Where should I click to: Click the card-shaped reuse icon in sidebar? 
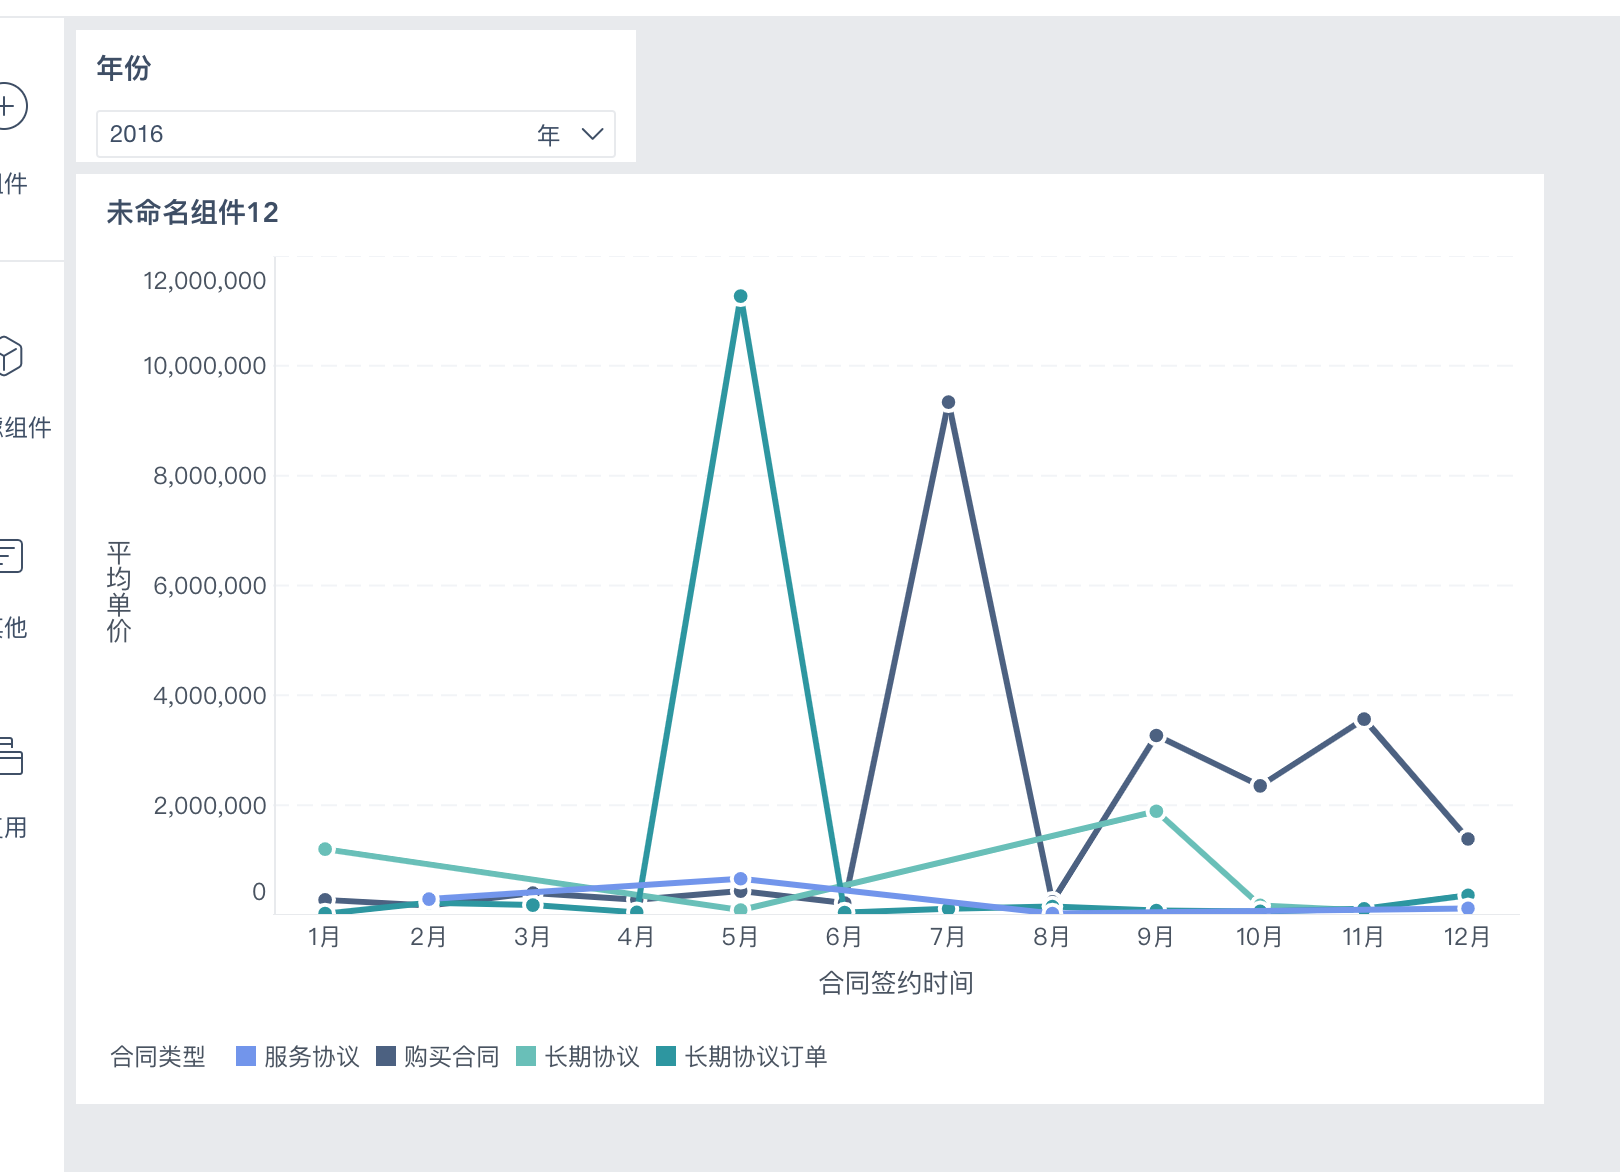tap(9, 756)
